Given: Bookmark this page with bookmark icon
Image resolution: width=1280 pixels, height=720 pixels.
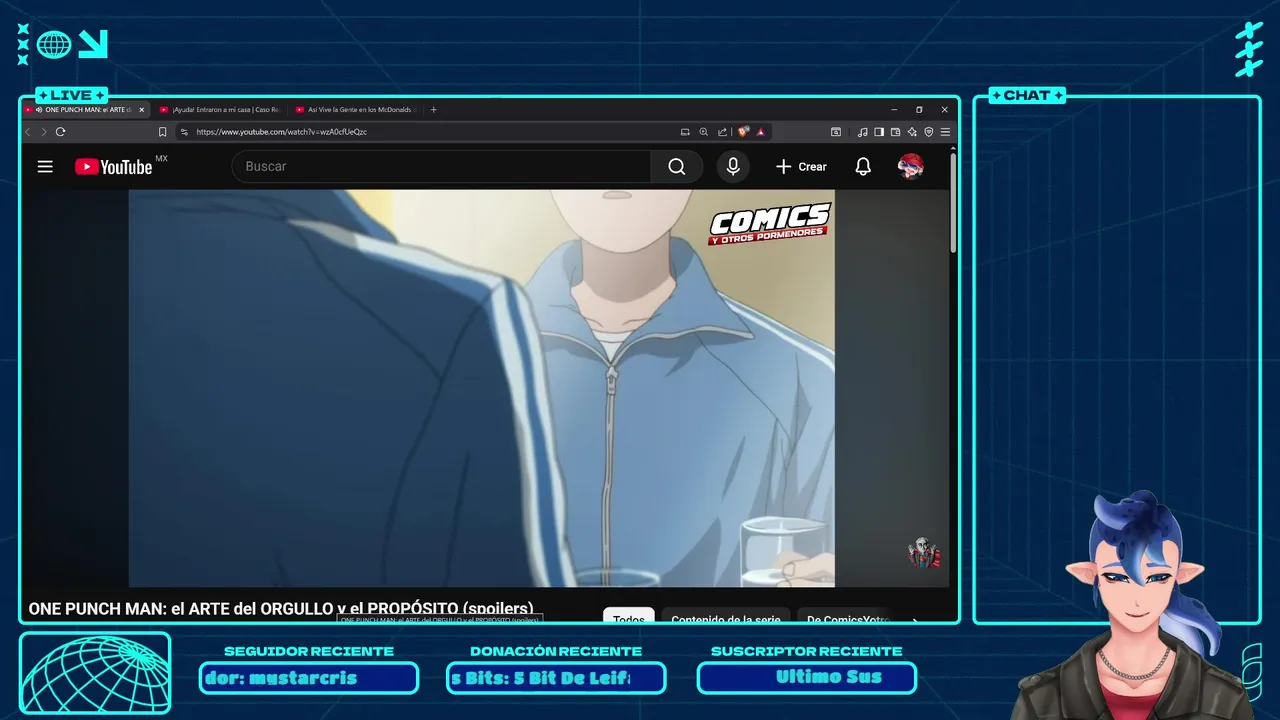Looking at the screenshot, I should 162,132.
